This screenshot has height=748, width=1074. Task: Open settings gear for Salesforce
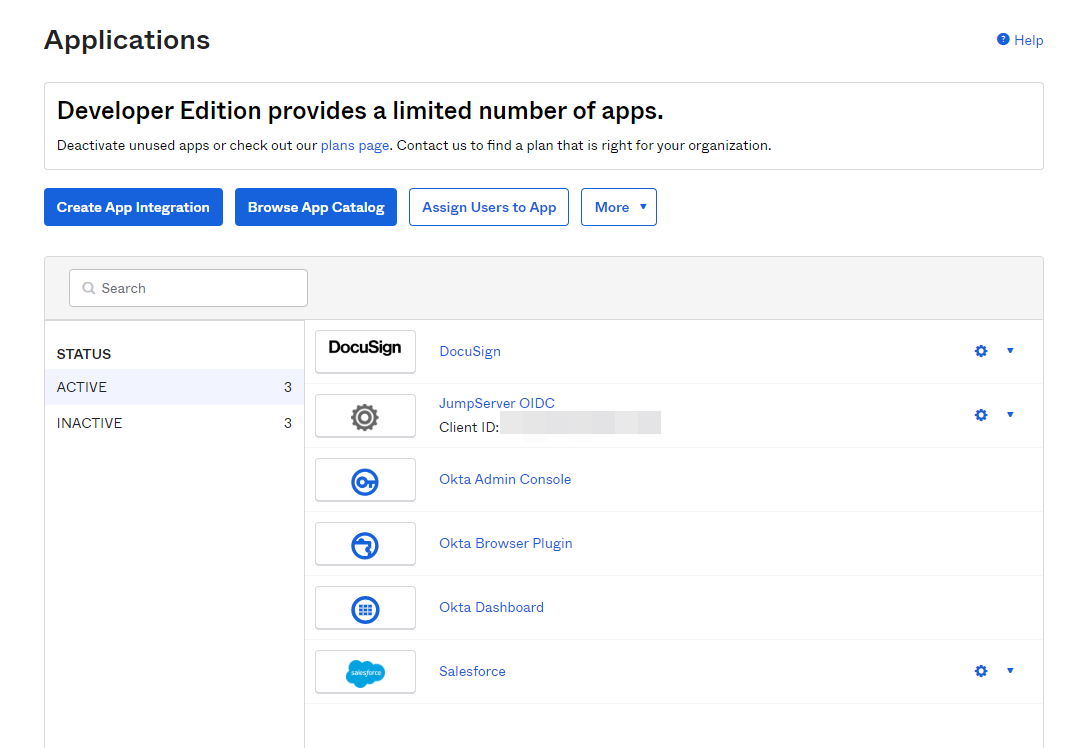click(x=981, y=671)
